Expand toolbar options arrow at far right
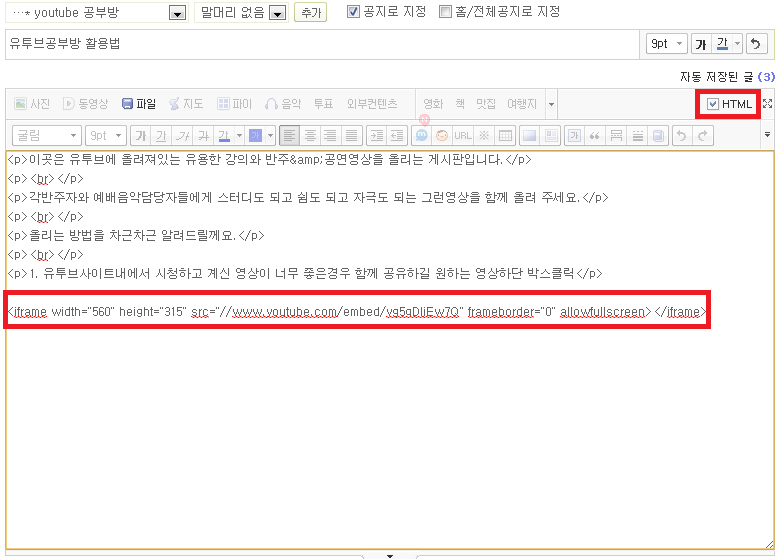 (768, 135)
